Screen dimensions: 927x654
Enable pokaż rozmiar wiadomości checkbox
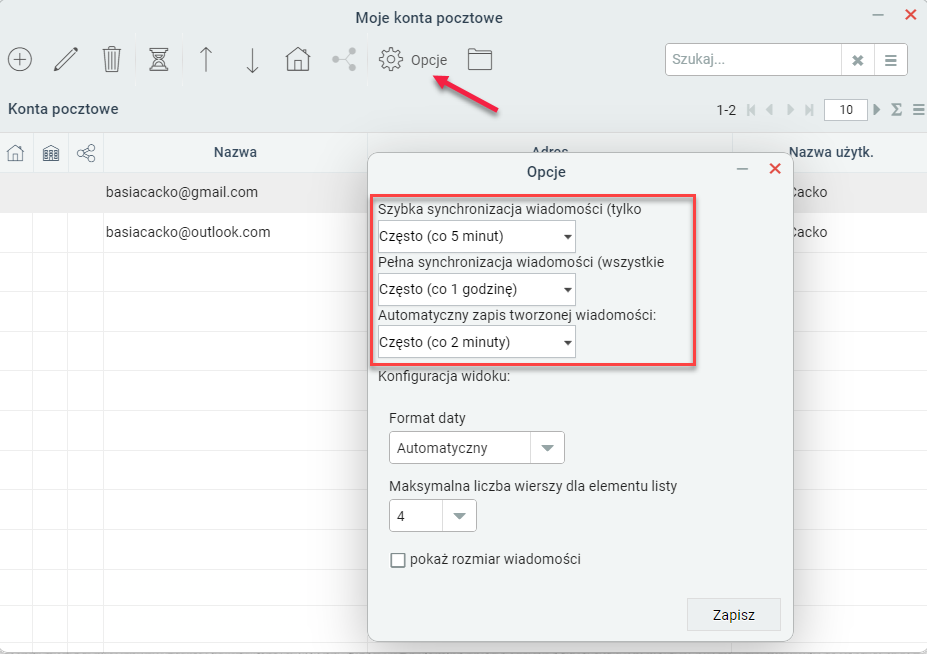(x=398, y=560)
